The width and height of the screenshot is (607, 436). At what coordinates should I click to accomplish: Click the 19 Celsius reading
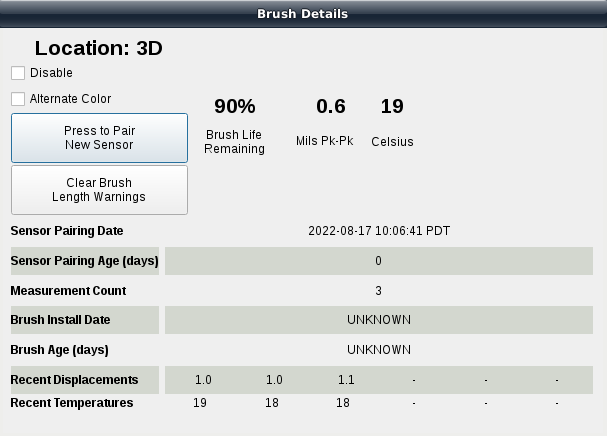pyautogui.click(x=392, y=106)
